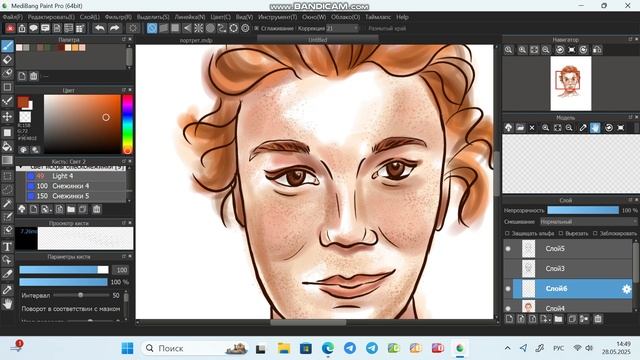The height and width of the screenshot is (360, 640).
Task: Hide the Слой4 layer
Action: point(508,308)
